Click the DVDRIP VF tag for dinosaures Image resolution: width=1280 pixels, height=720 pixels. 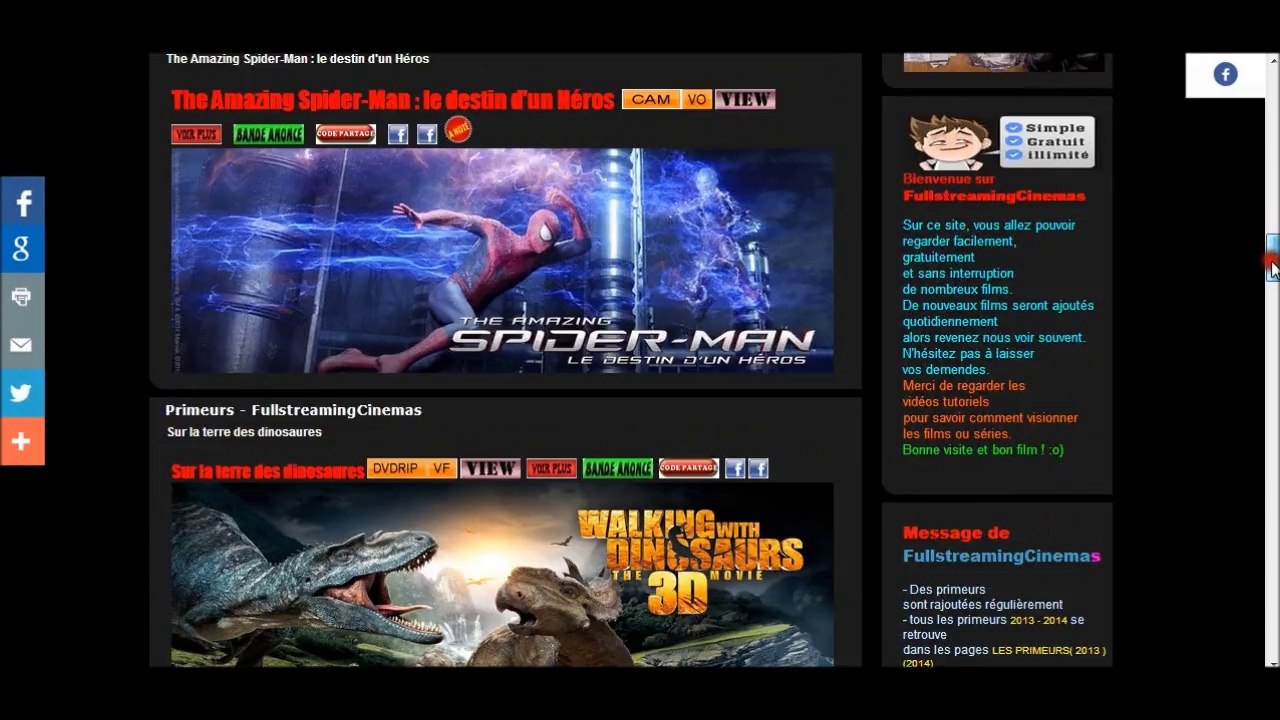(x=412, y=468)
